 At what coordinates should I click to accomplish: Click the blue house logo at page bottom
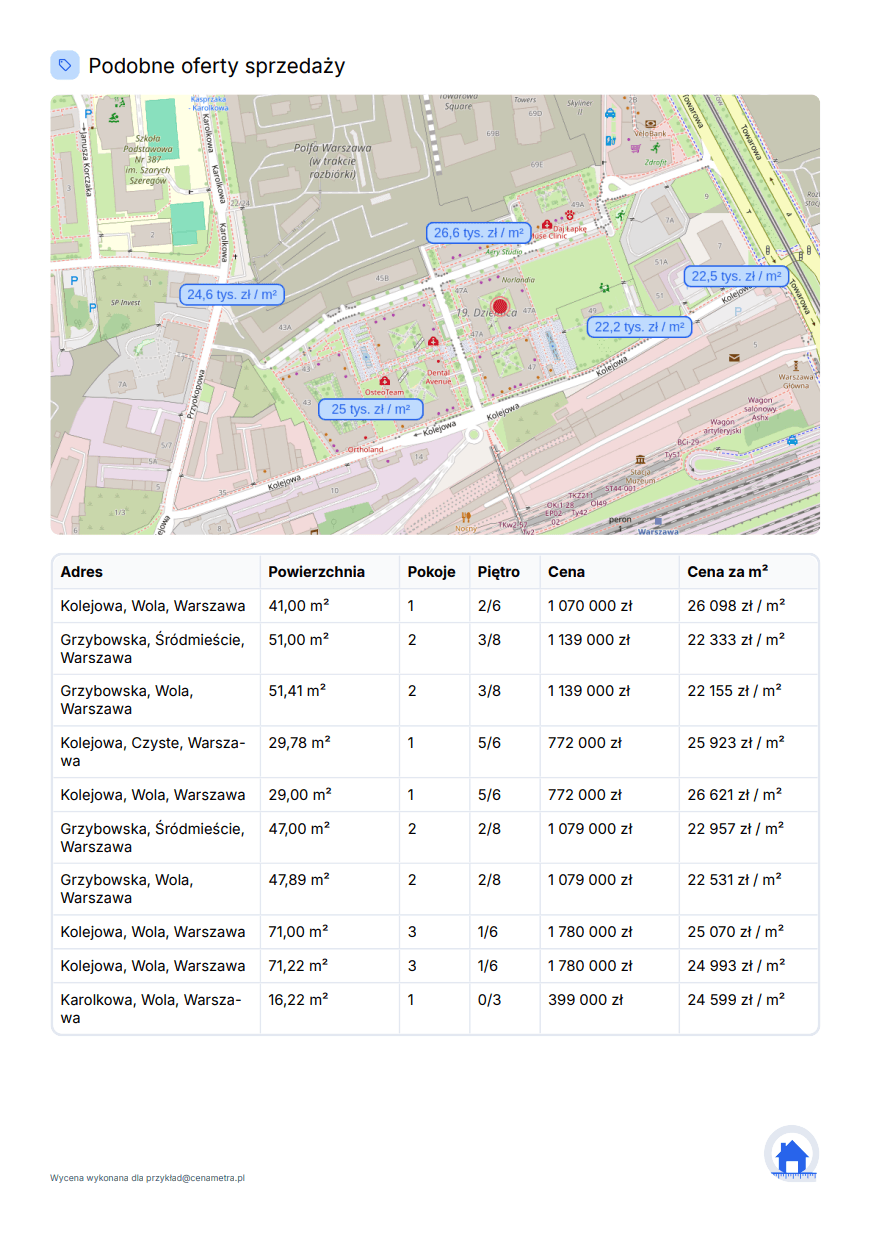coord(791,1155)
